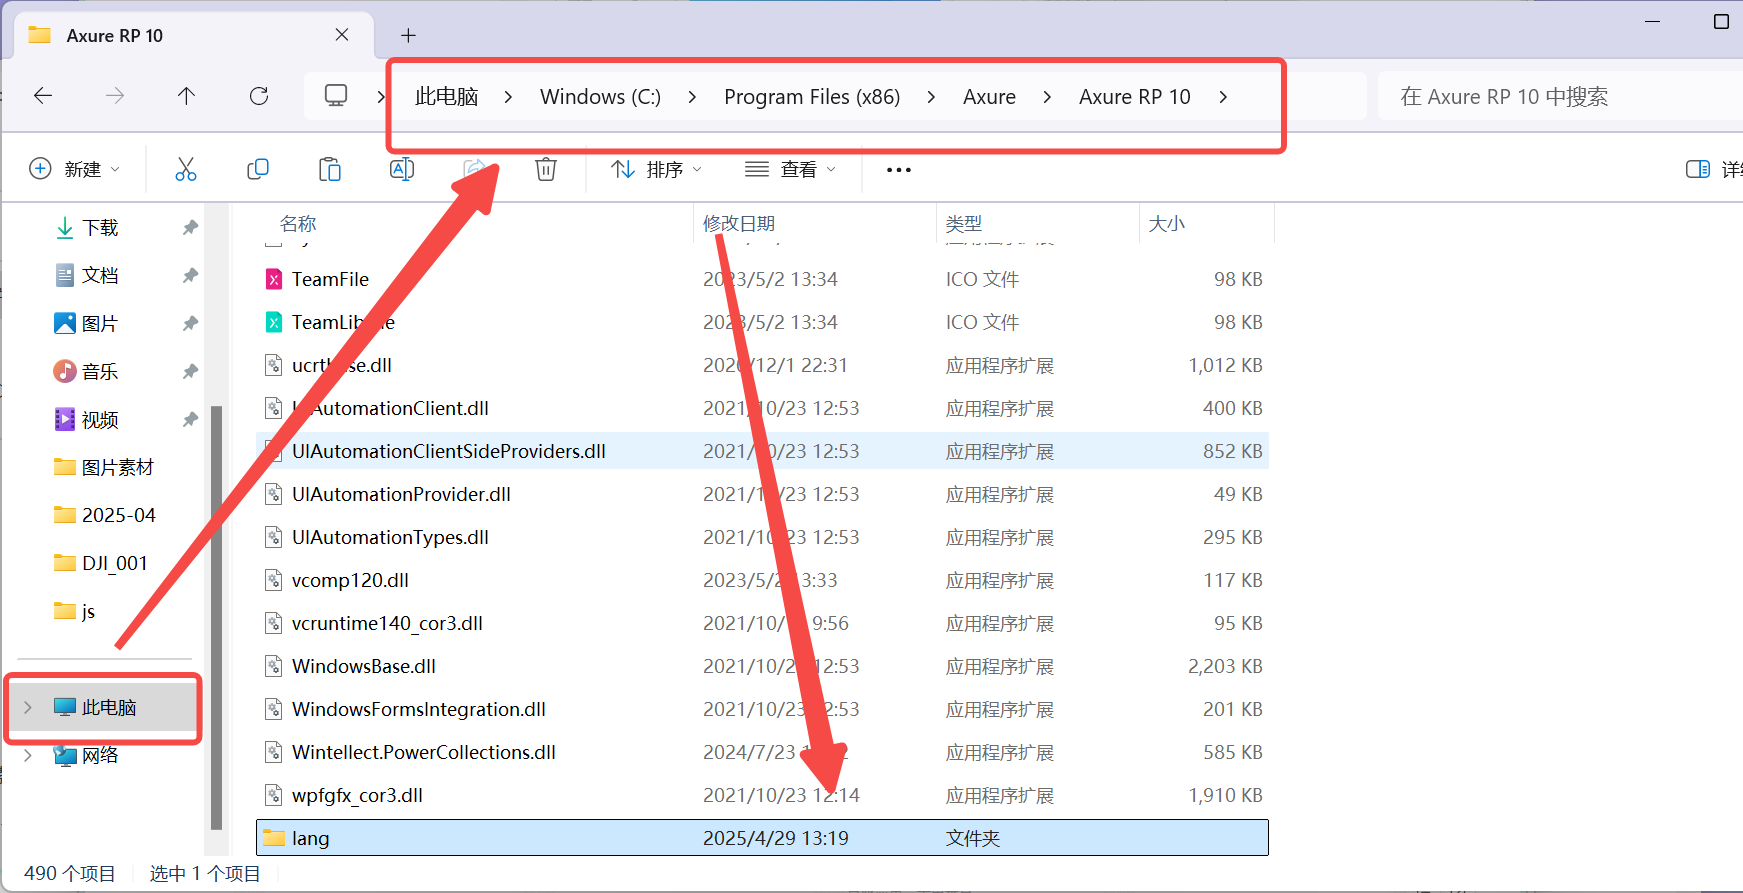1743x893 pixels.
Task: Refresh the current folder view
Action: pos(259,96)
